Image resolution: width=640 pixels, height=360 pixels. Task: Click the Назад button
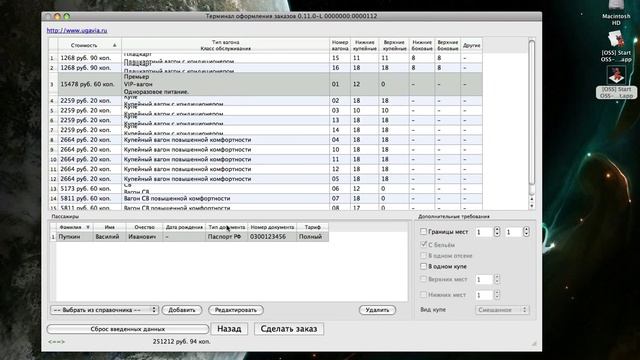click(x=229, y=329)
